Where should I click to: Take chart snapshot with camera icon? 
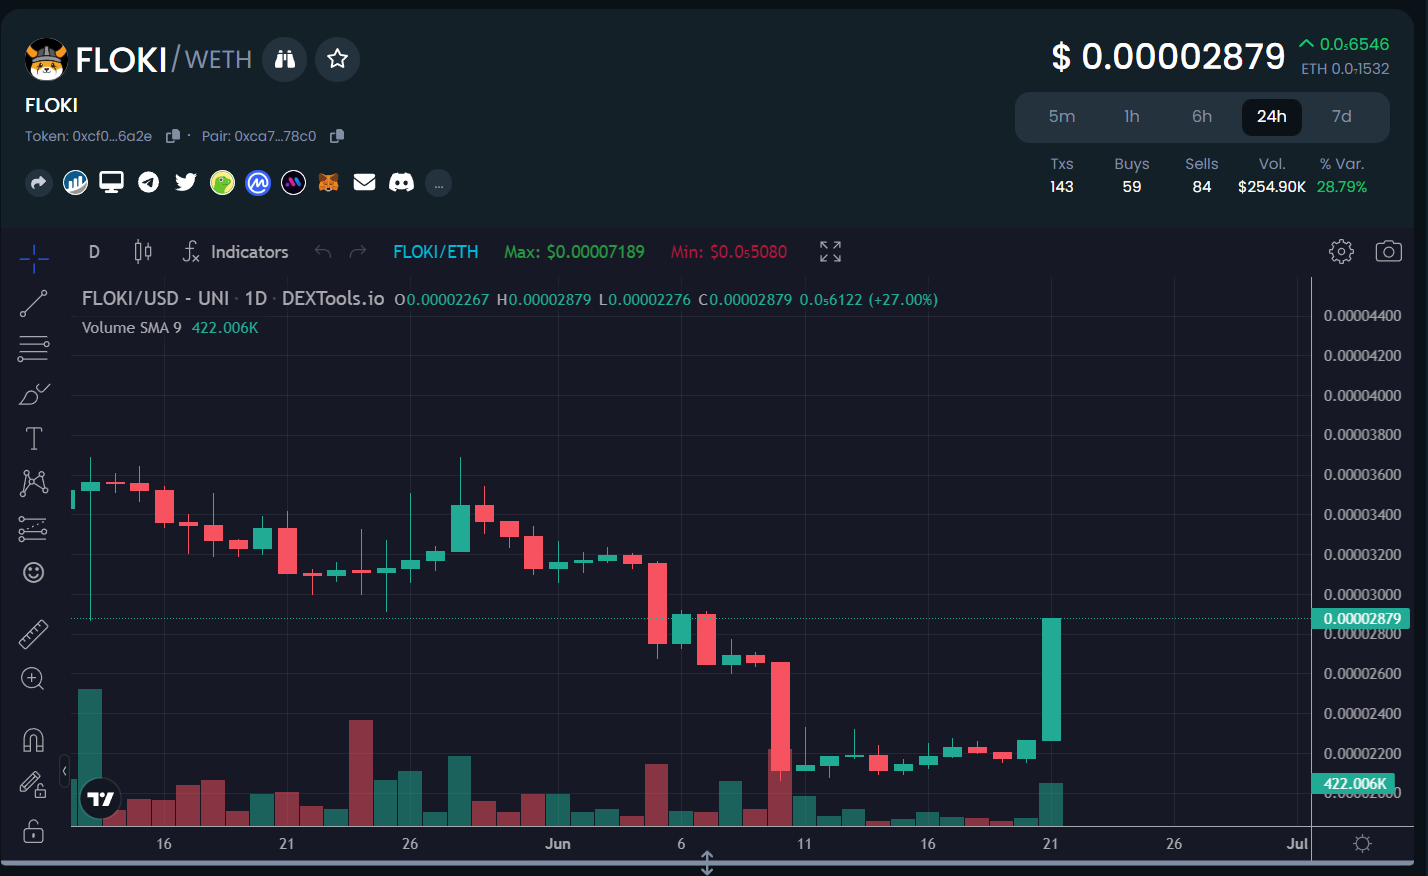[1389, 252]
